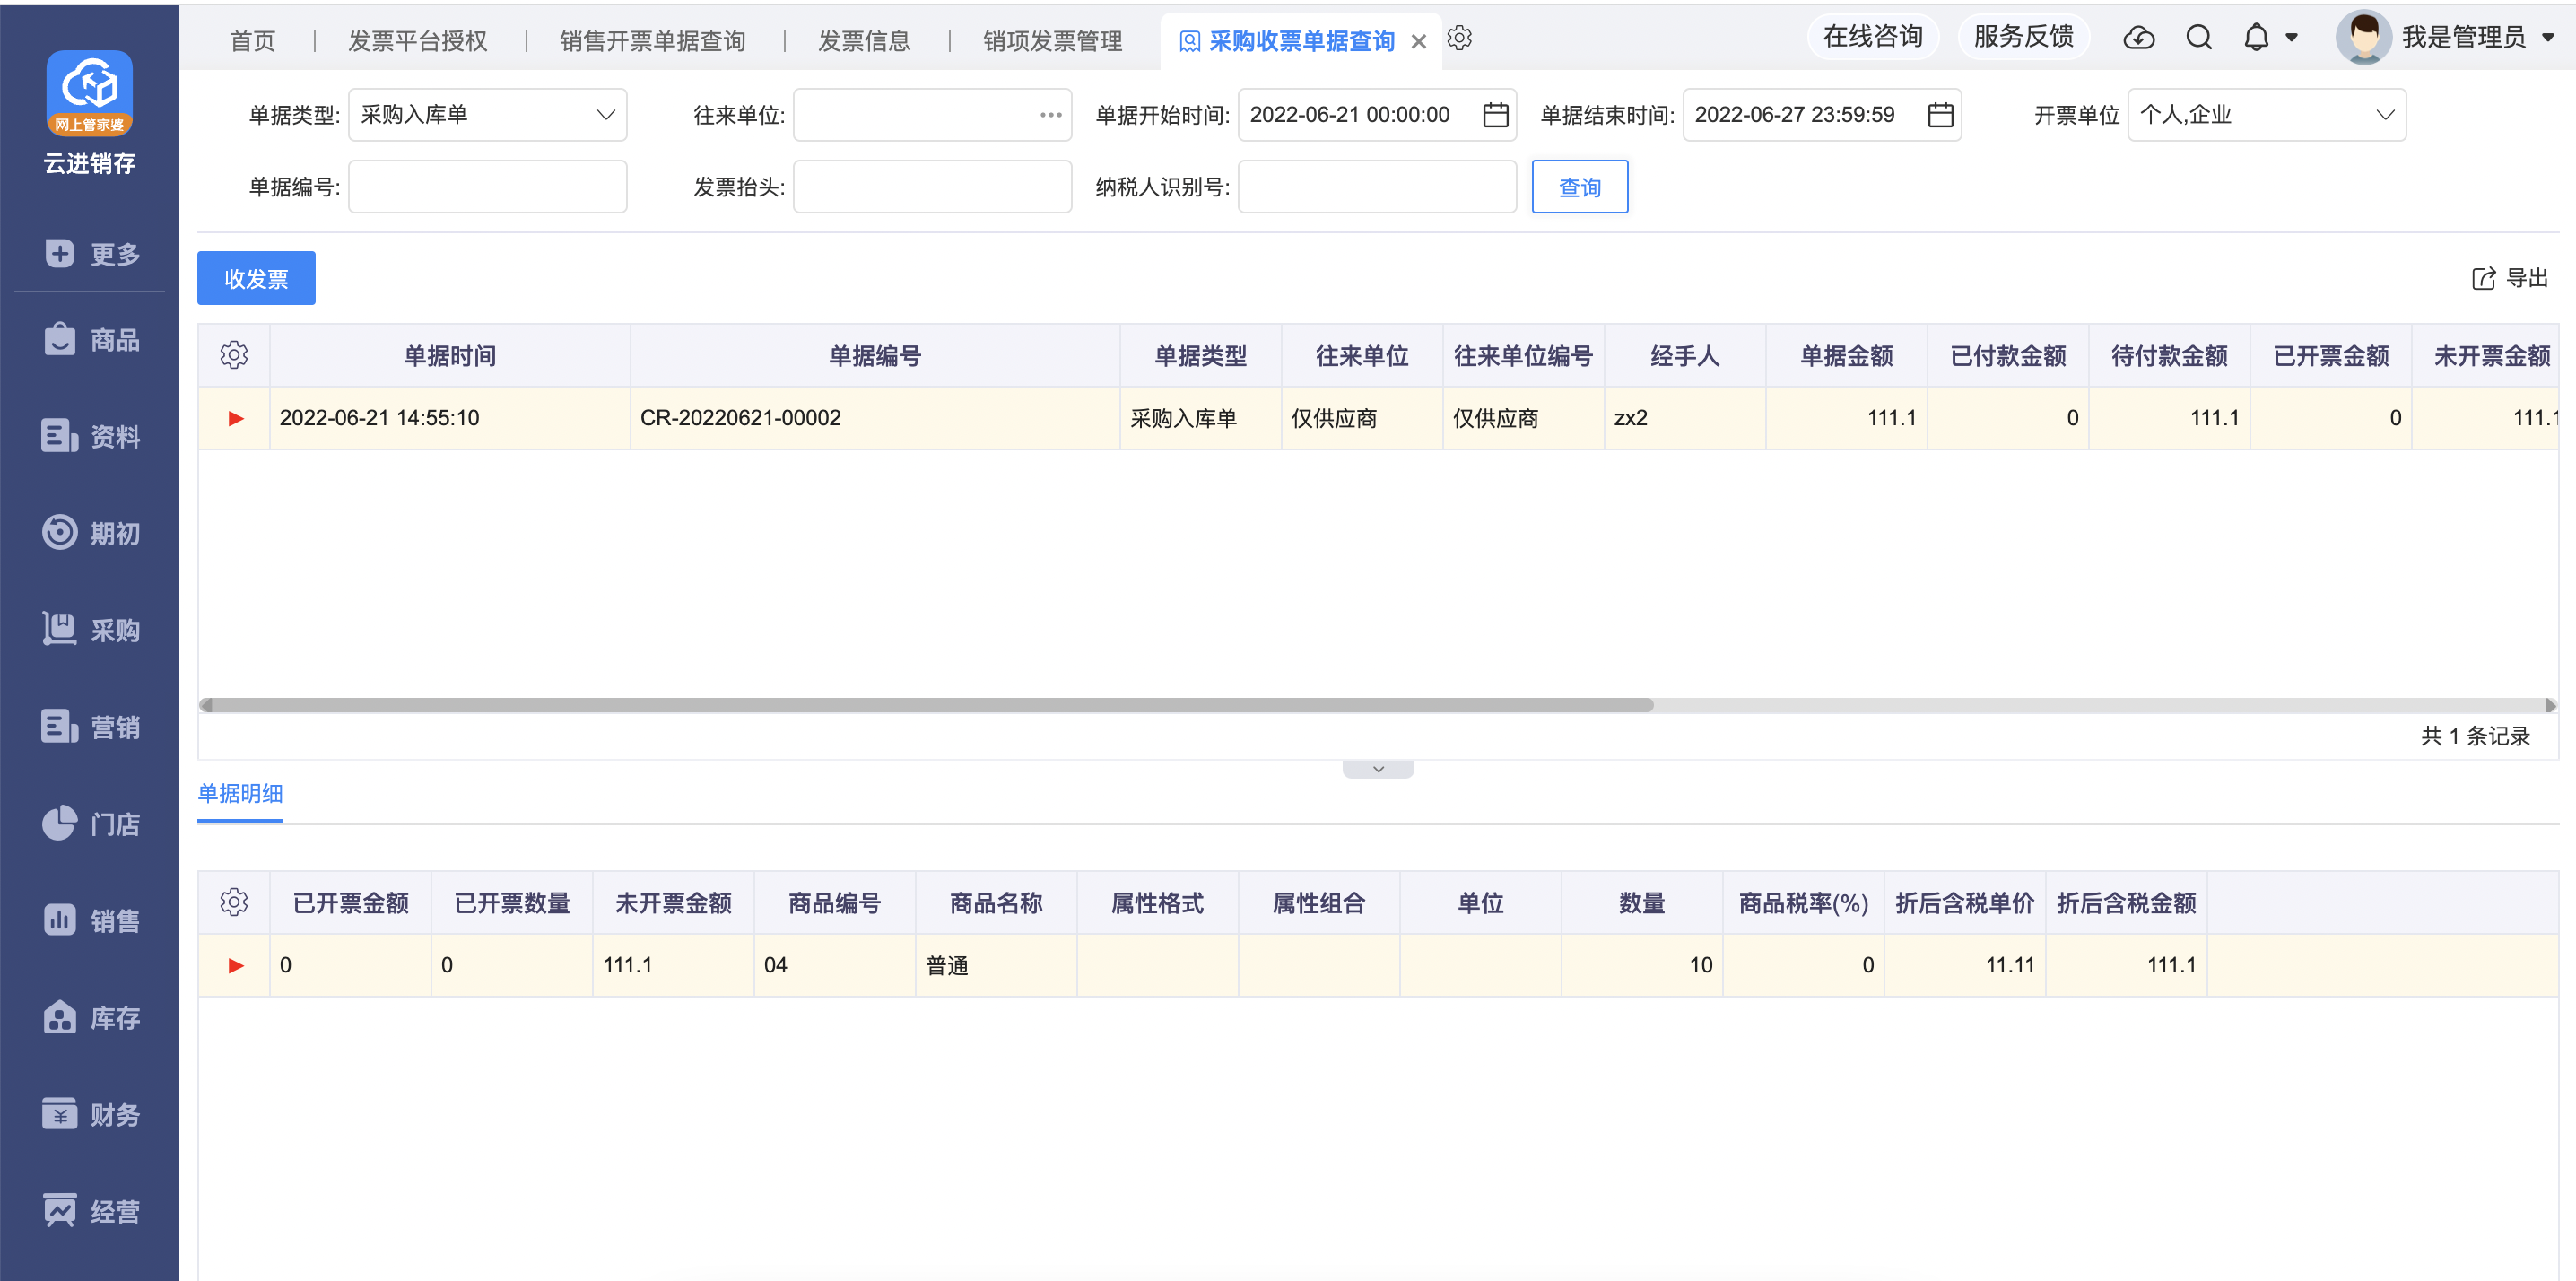Open calendar for 单据结束时间
2576x1281 pixels.
[x=1940, y=115]
